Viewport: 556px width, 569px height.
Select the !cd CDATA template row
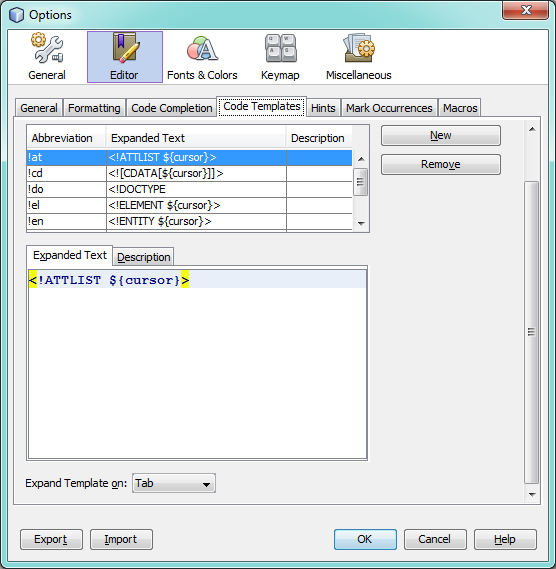click(189, 173)
